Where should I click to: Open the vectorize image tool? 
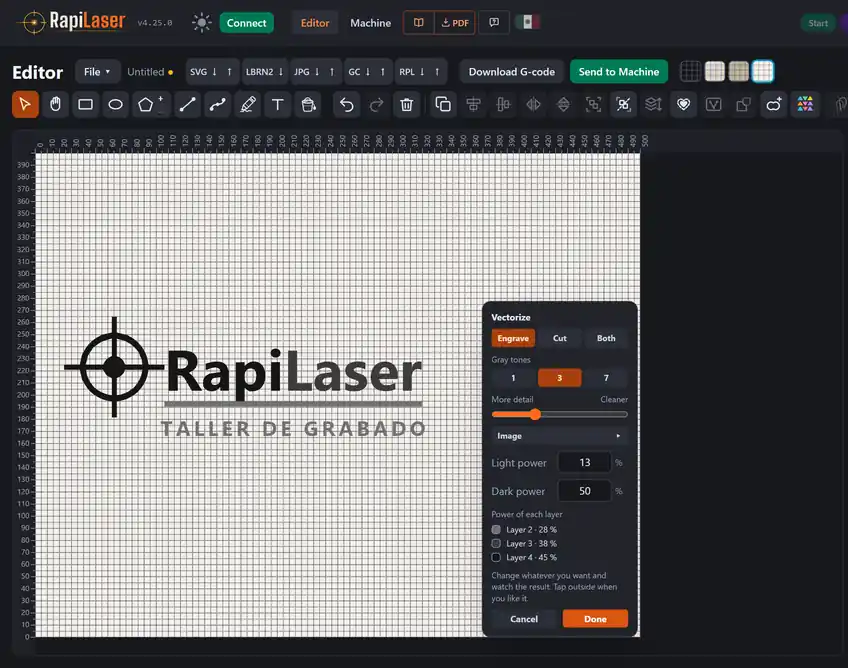point(713,104)
